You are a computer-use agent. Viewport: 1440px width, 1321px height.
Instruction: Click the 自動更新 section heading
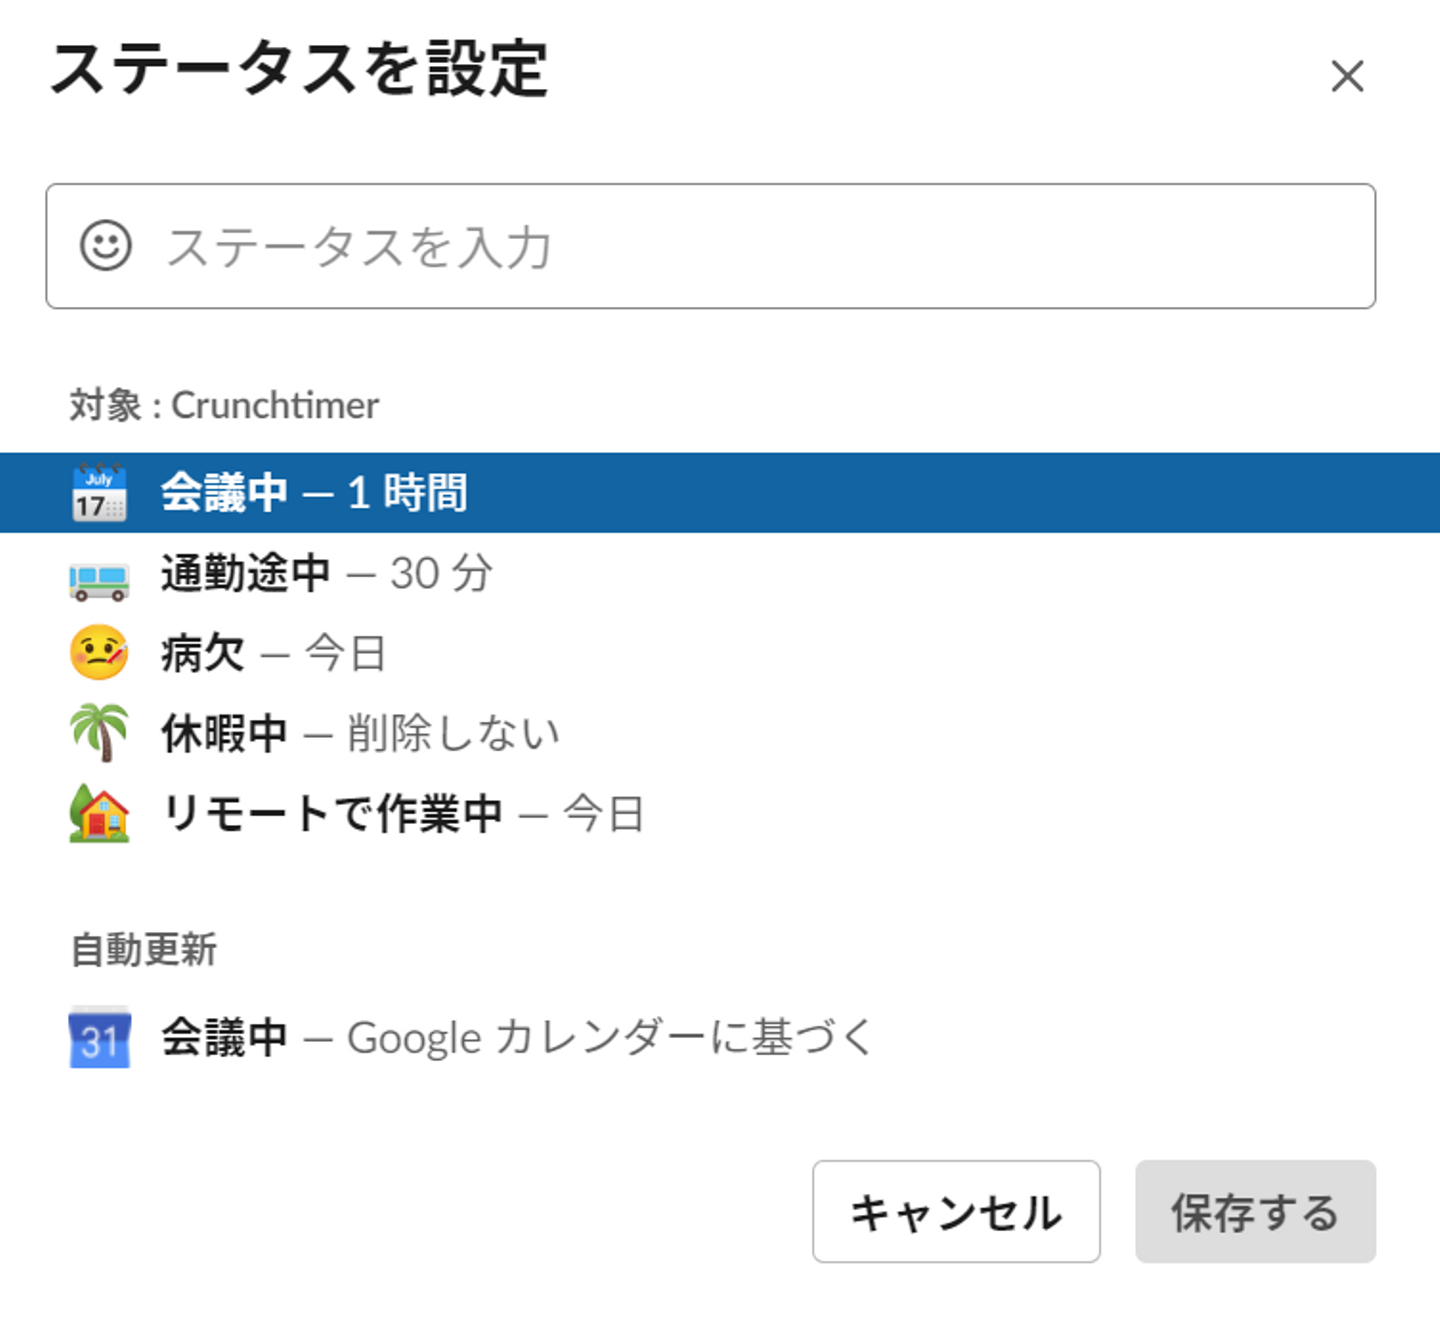(x=144, y=949)
